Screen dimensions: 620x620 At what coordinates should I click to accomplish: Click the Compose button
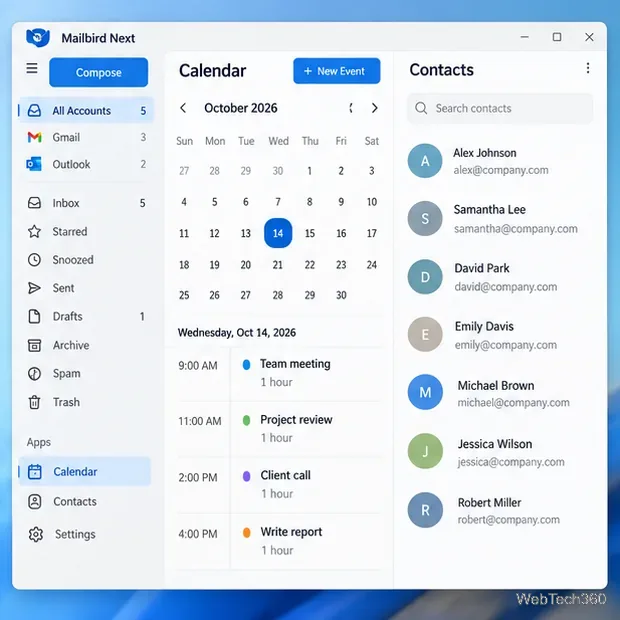tap(98, 72)
